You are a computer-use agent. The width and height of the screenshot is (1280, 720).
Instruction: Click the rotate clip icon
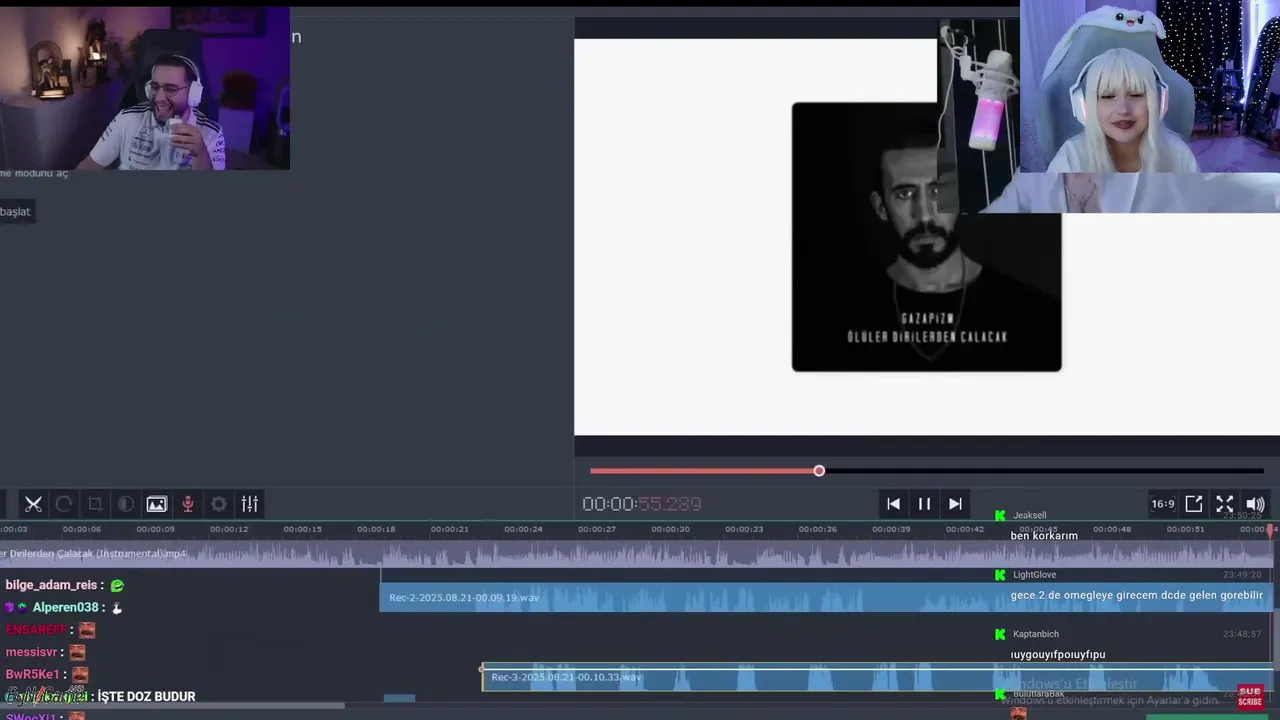click(x=64, y=504)
